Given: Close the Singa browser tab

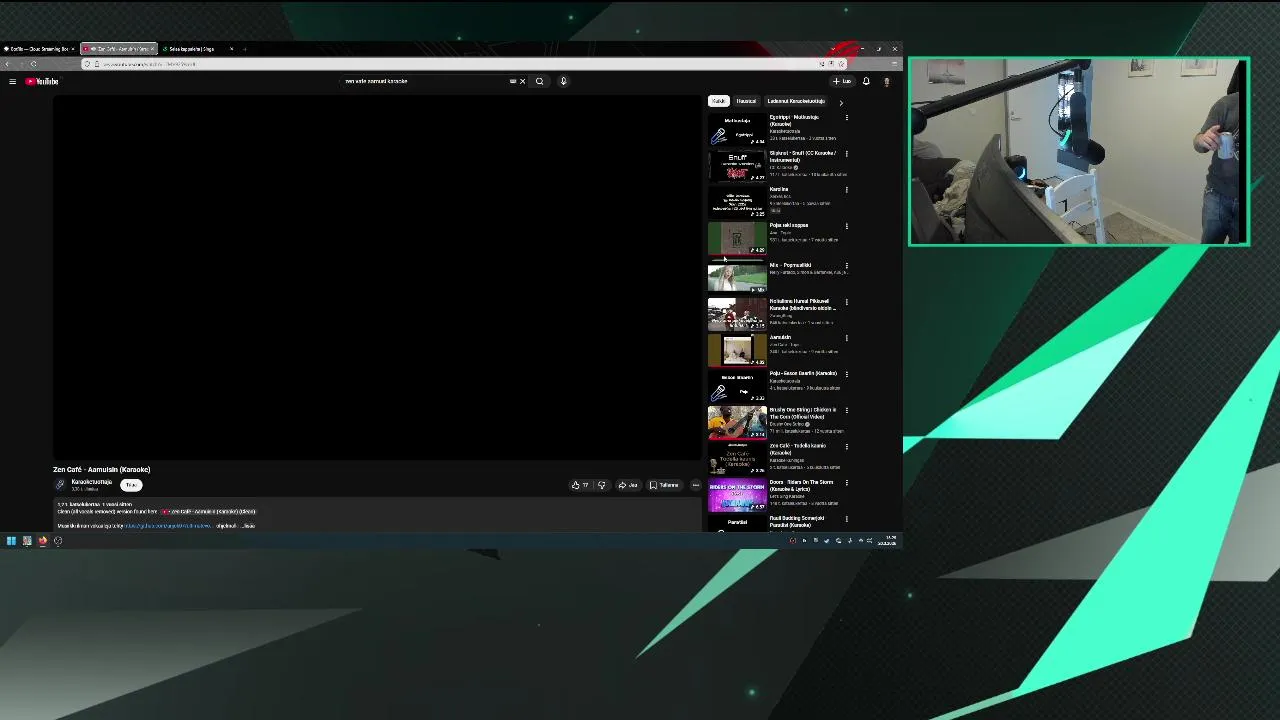Looking at the screenshot, I should 231,48.
